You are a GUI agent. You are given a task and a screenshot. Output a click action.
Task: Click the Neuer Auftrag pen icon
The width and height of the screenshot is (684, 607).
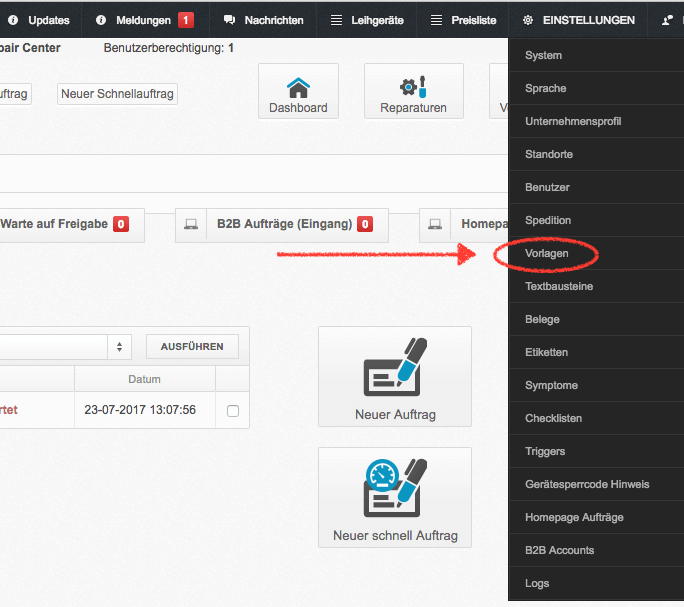(x=395, y=367)
